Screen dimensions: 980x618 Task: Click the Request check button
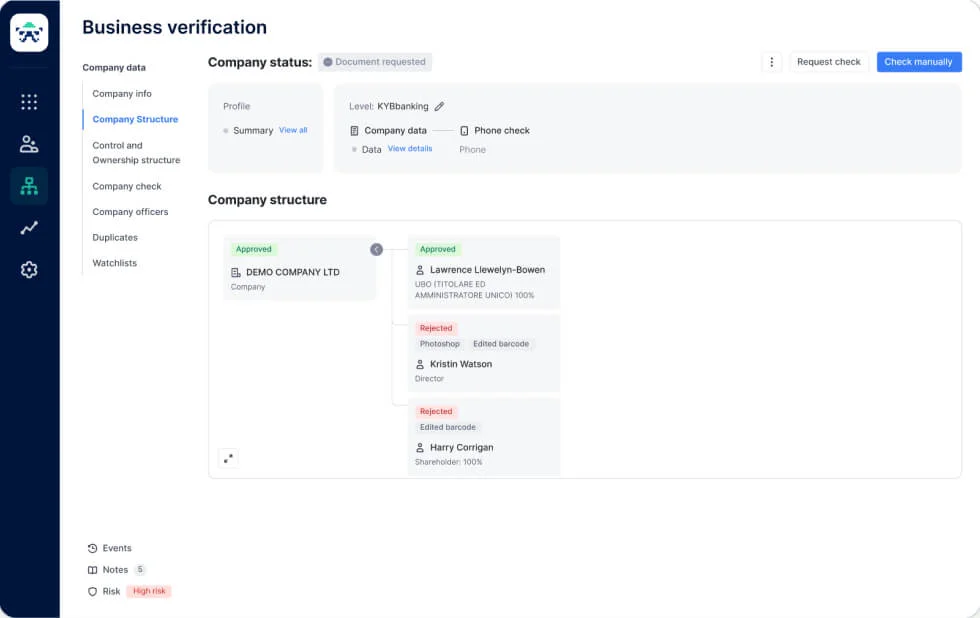coord(828,62)
